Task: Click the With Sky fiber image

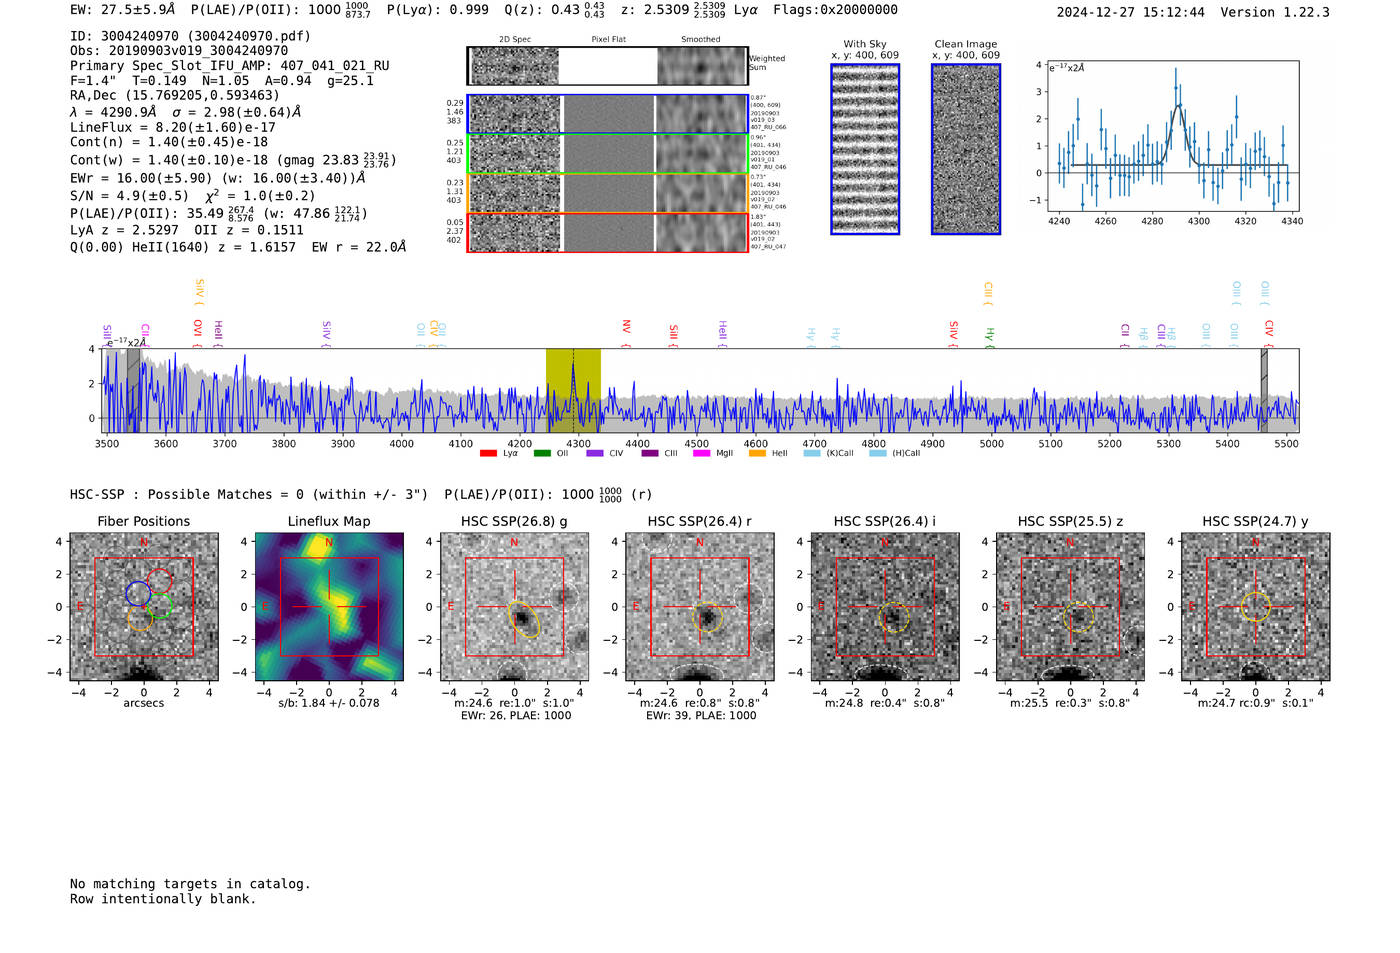Action: (865, 149)
